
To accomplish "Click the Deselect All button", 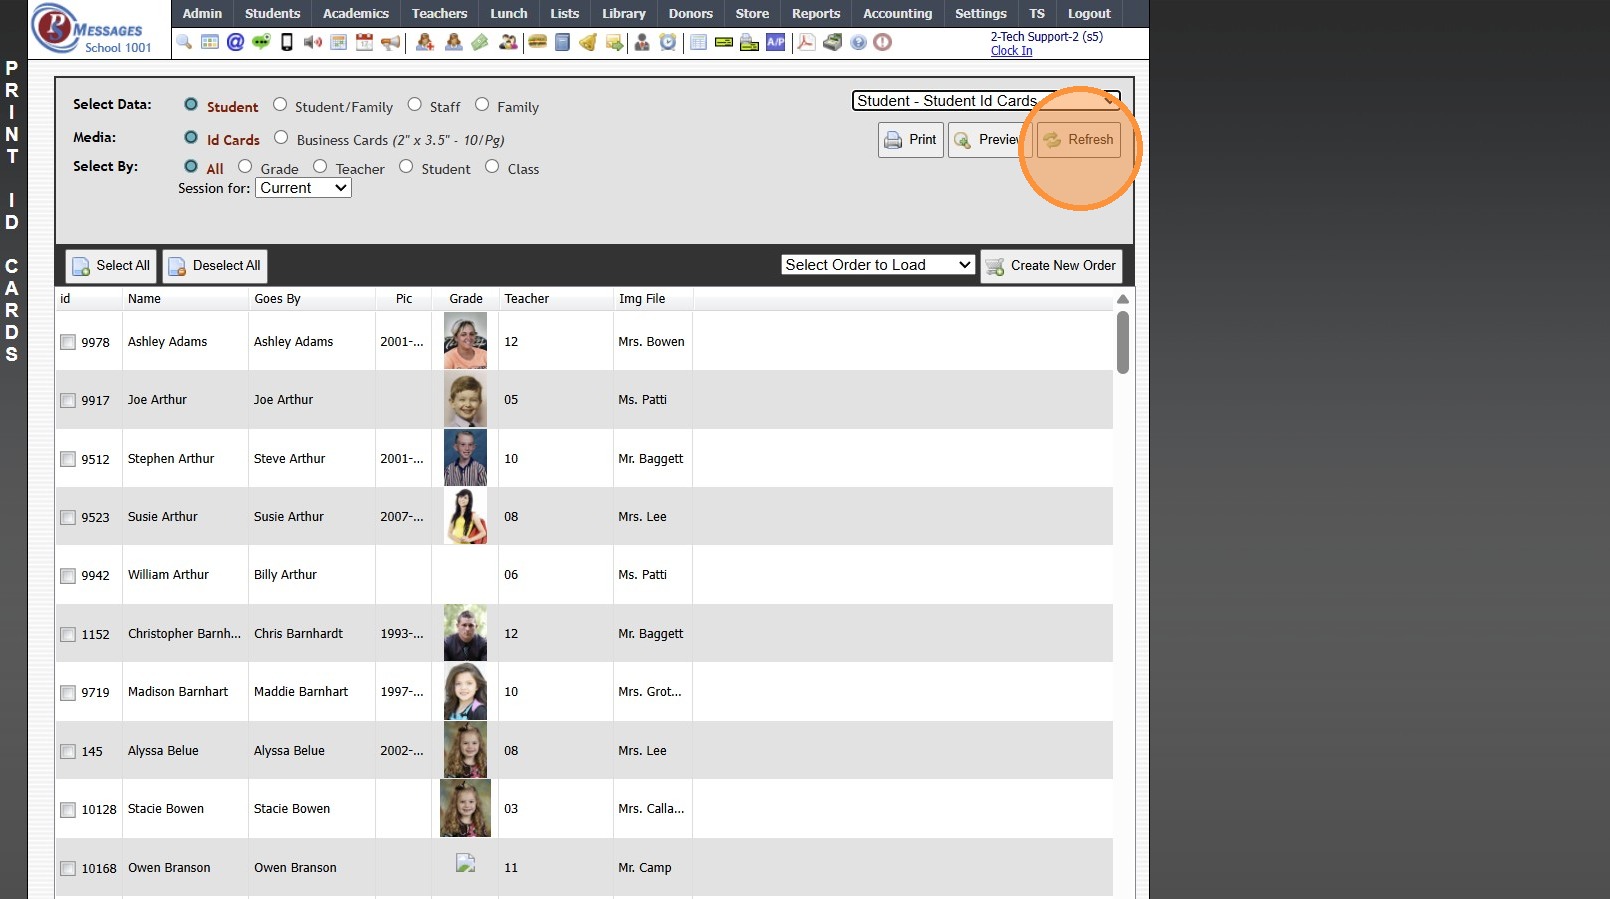I will [x=215, y=266].
